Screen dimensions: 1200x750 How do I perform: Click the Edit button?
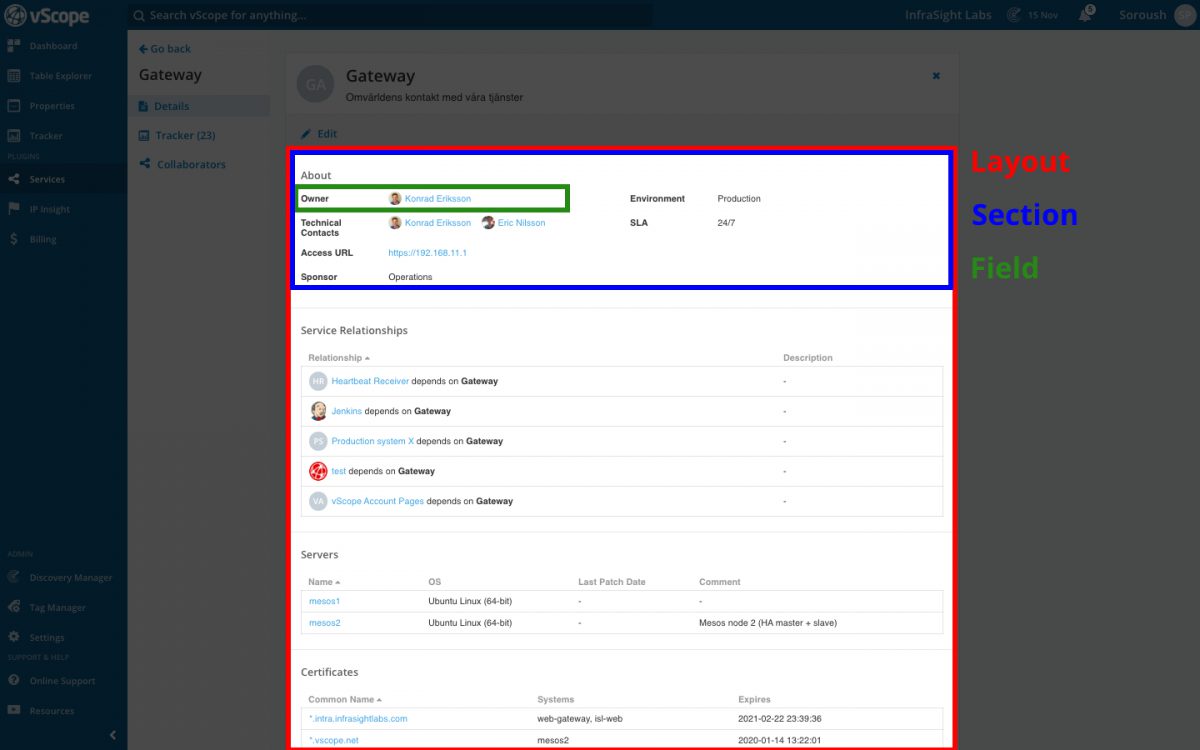(319, 134)
